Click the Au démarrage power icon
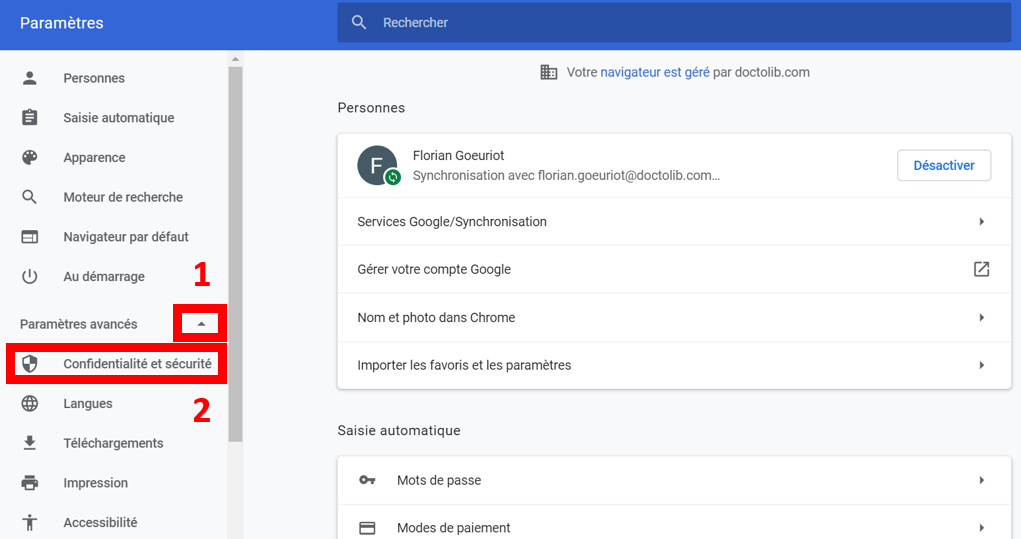This screenshot has width=1021, height=539. pos(30,277)
